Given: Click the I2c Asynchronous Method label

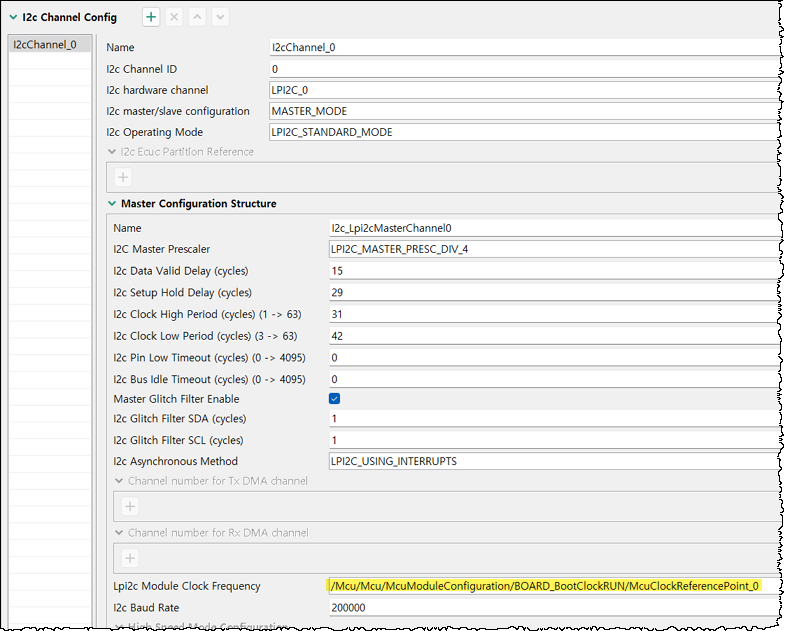Looking at the screenshot, I should (175, 461).
